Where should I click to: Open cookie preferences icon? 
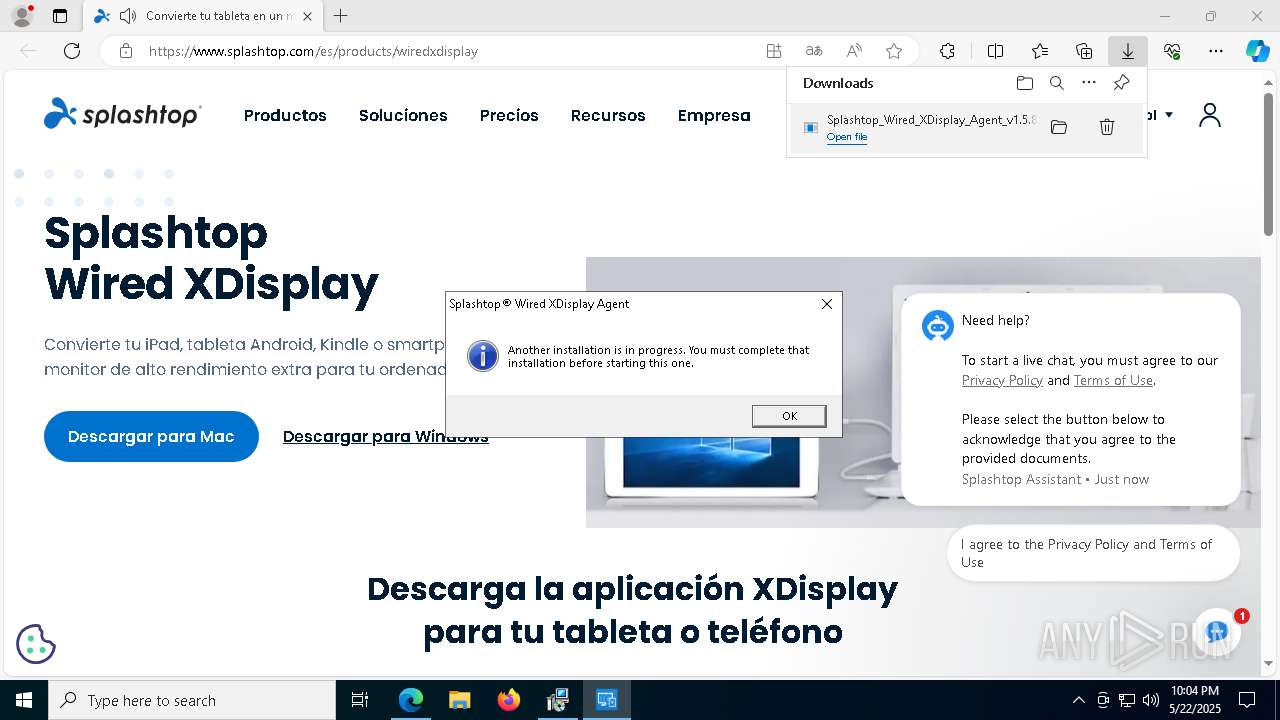(x=36, y=644)
